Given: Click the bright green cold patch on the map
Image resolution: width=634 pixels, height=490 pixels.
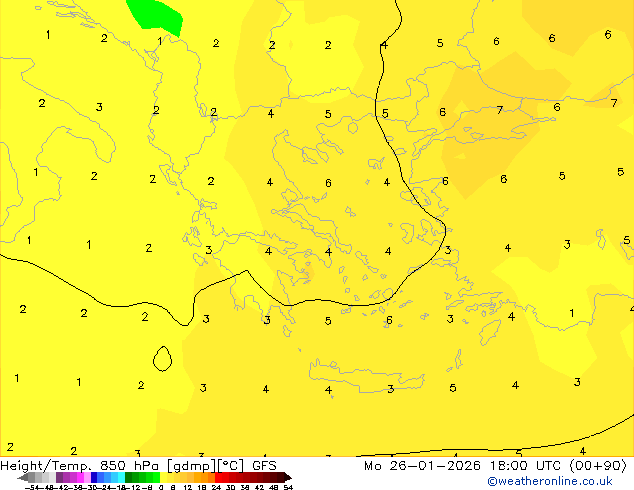Looking at the screenshot, I should [156, 15].
